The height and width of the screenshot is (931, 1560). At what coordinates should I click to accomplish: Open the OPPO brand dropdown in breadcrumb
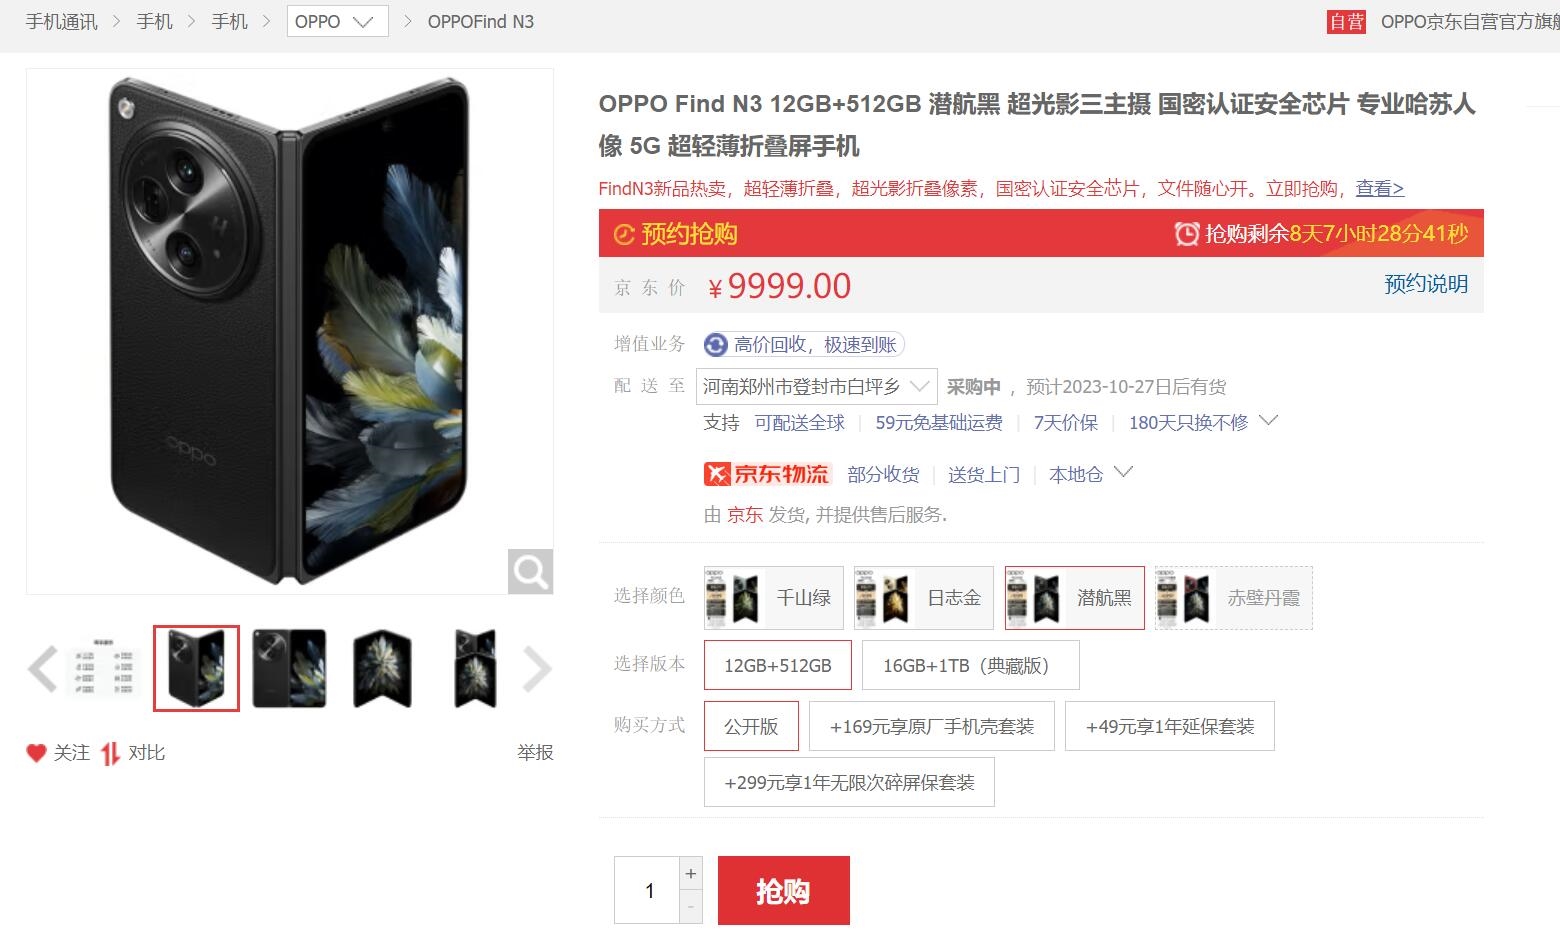tap(337, 21)
